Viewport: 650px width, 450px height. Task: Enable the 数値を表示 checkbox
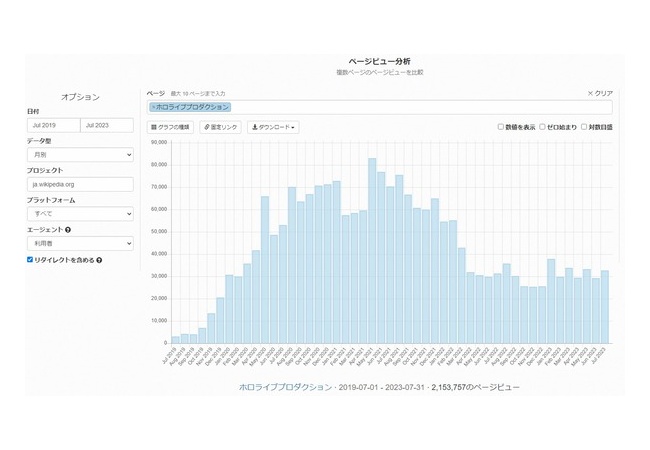[x=500, y=127]
